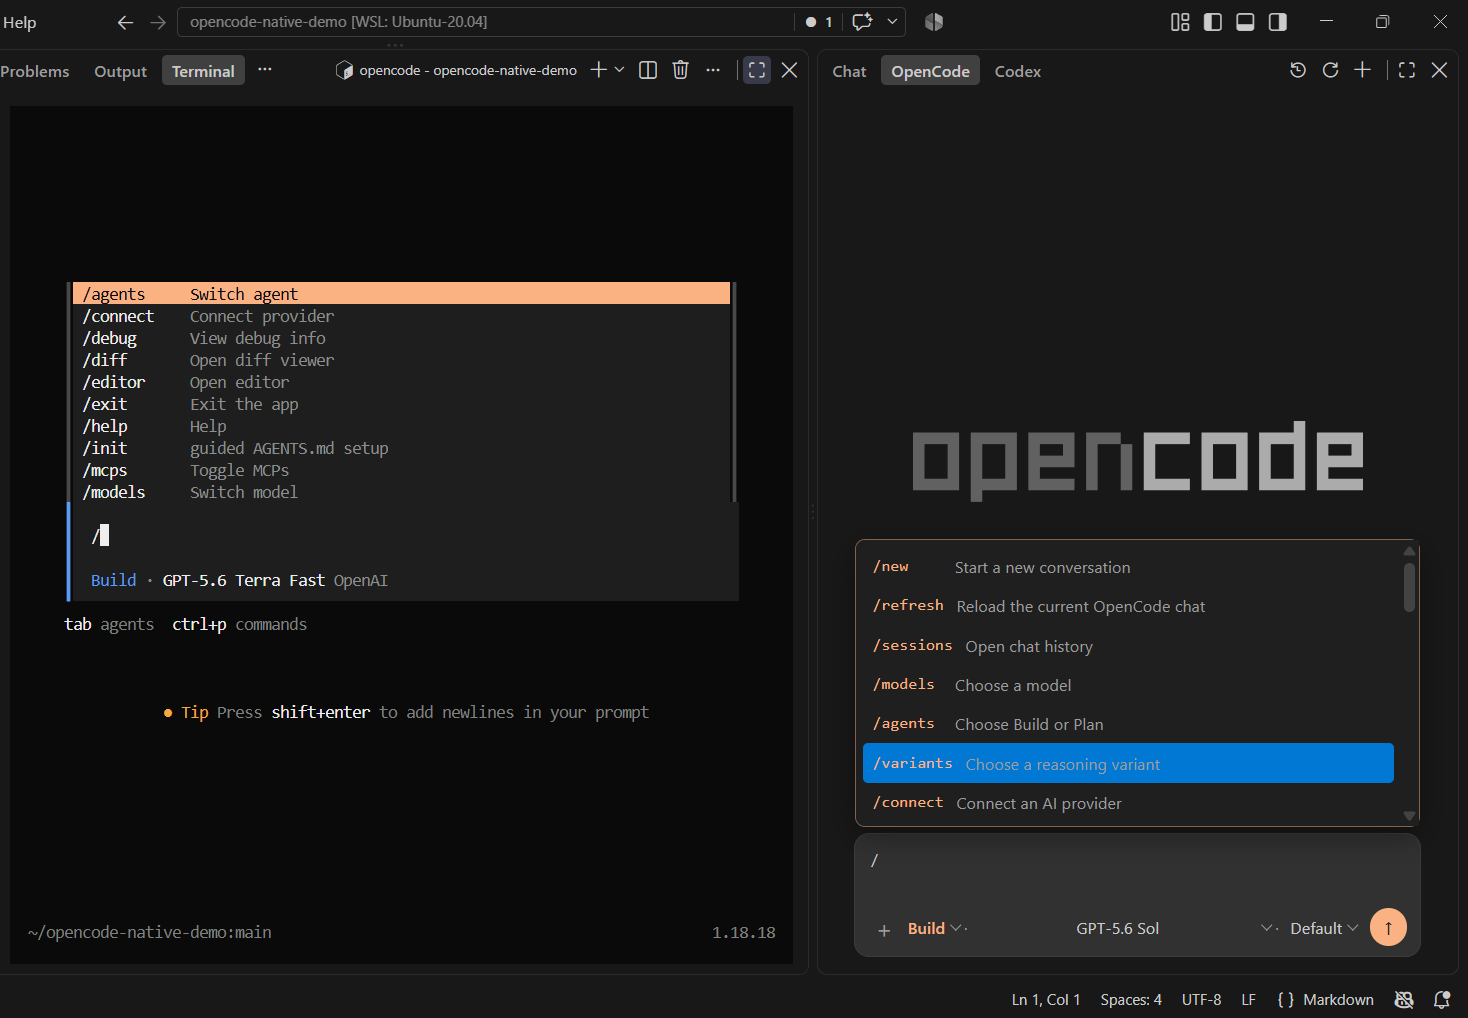Kill terminal with trash icon
Screen dimensions: 1468x1018
click(681, 70)
